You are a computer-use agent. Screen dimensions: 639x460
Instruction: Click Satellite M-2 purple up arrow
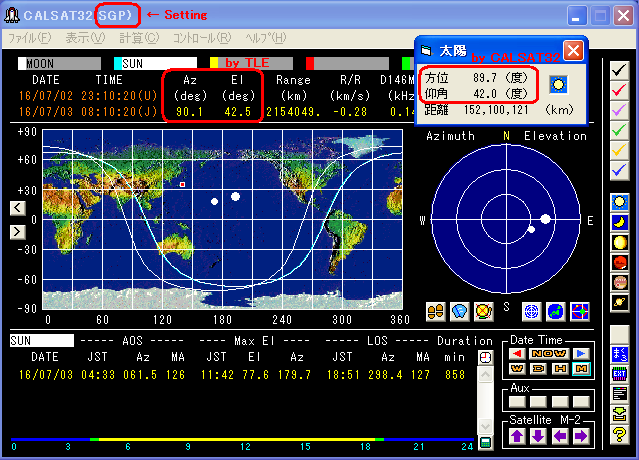point(517,436)
